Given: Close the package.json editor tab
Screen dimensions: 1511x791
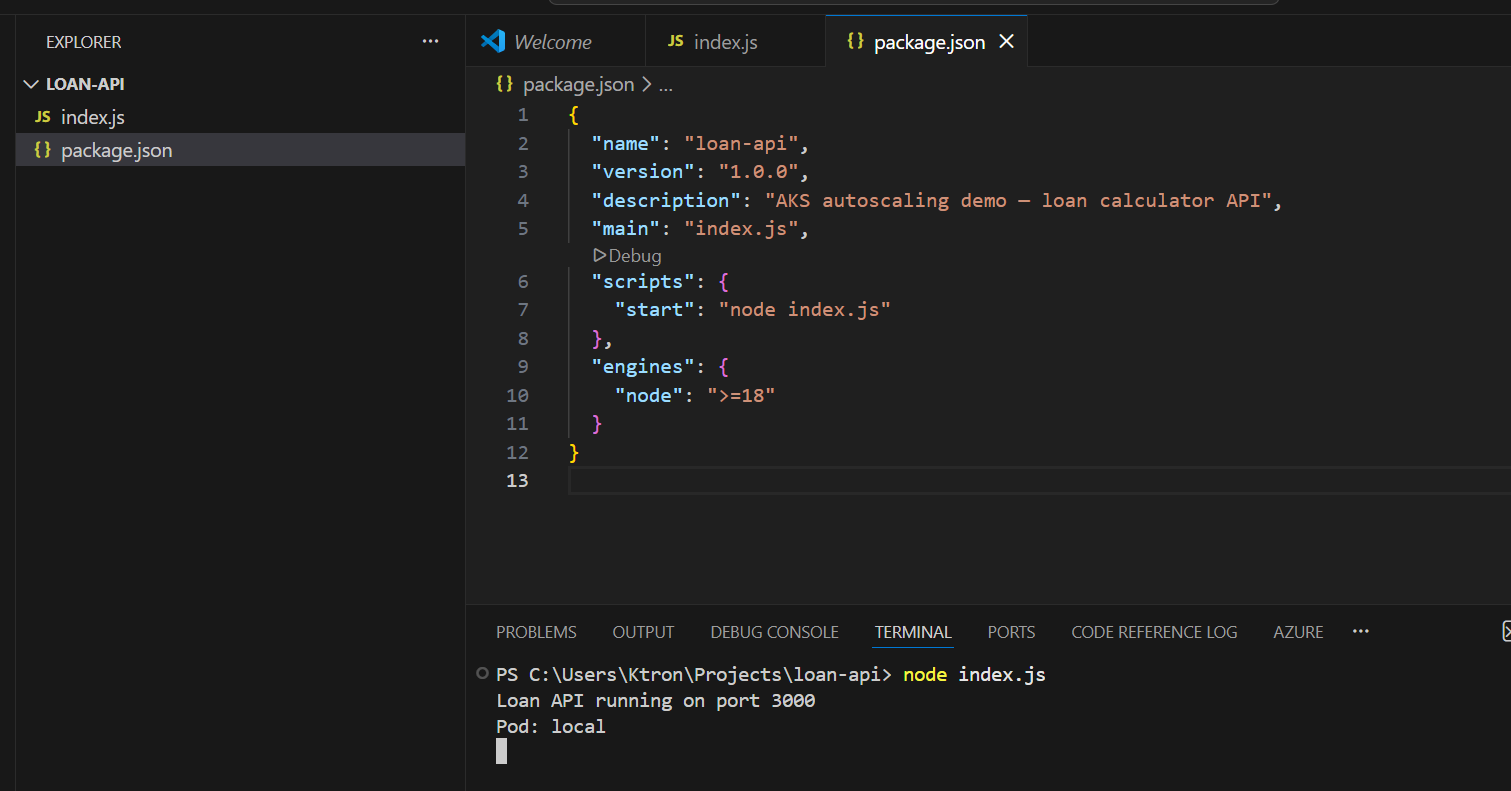Looking at the screenshot, I should (1007, 42).
